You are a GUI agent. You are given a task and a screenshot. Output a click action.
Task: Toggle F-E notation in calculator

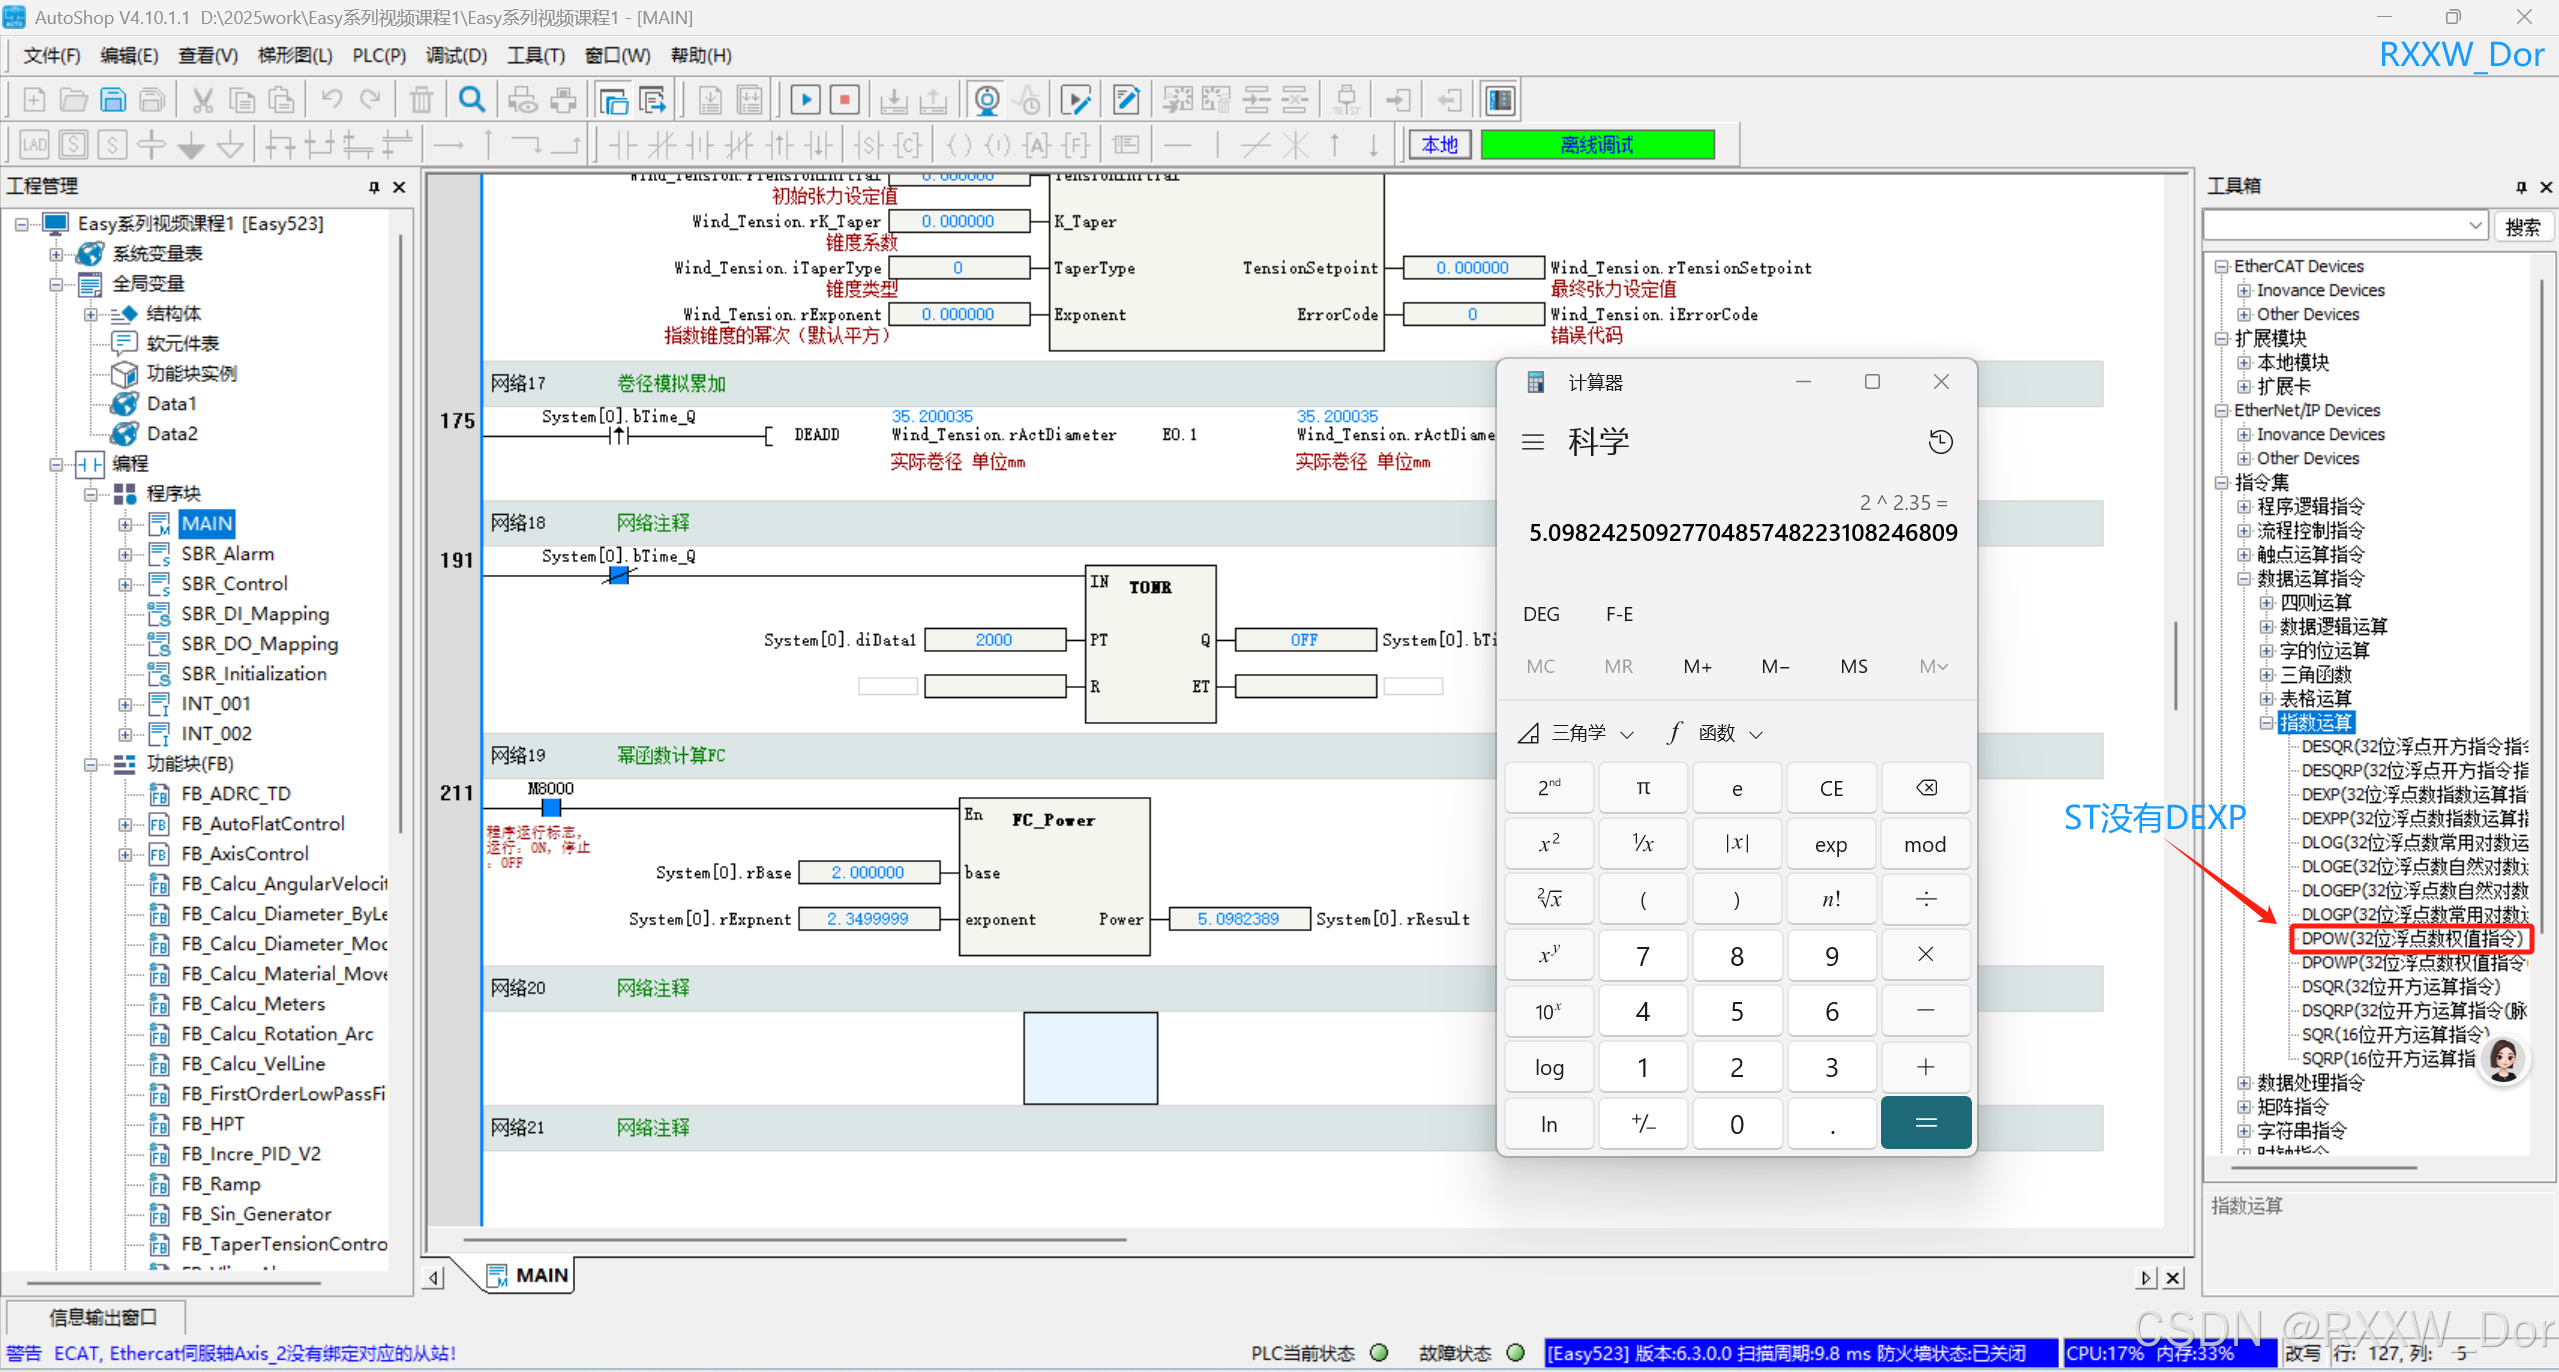point(1619,614)
